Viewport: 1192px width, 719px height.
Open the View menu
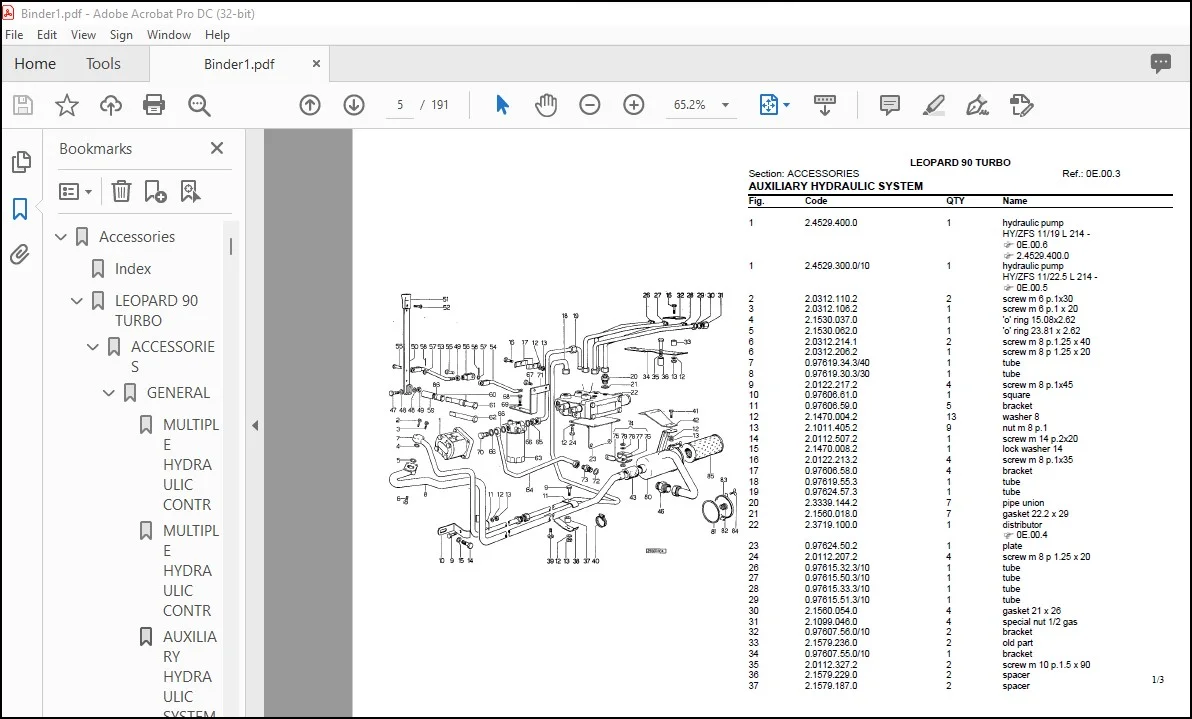(84, 35)
